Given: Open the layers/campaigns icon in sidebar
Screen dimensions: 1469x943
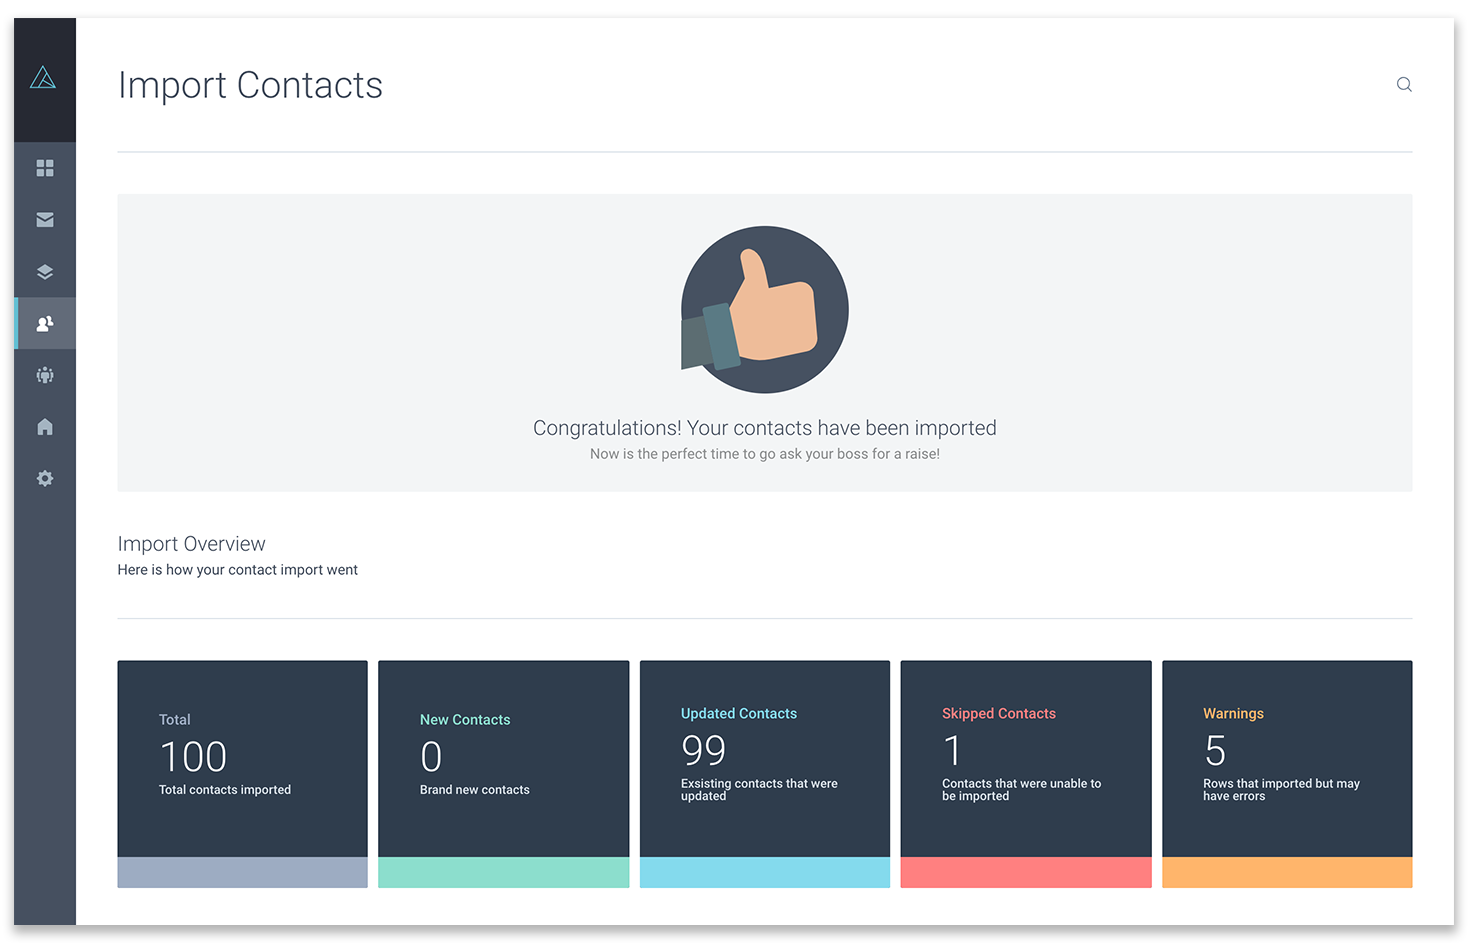Looking at the screenshot, I should 44,271.
